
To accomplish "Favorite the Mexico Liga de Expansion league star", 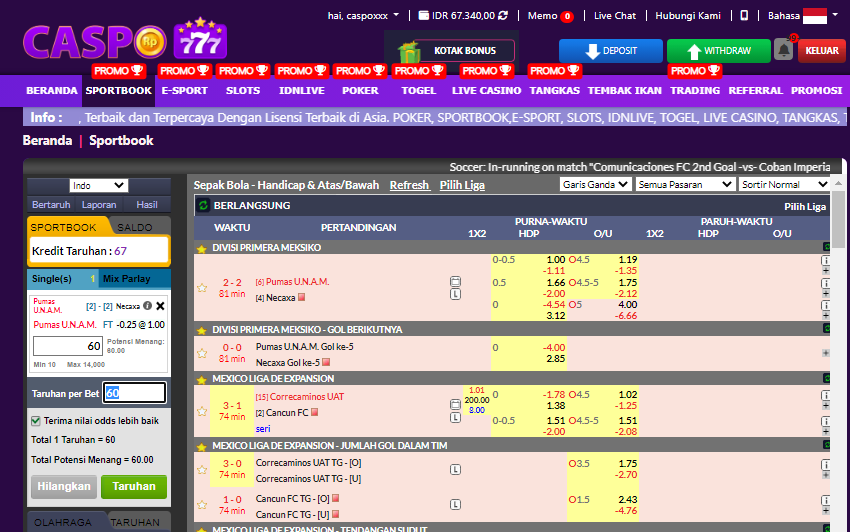I will 202,380.
